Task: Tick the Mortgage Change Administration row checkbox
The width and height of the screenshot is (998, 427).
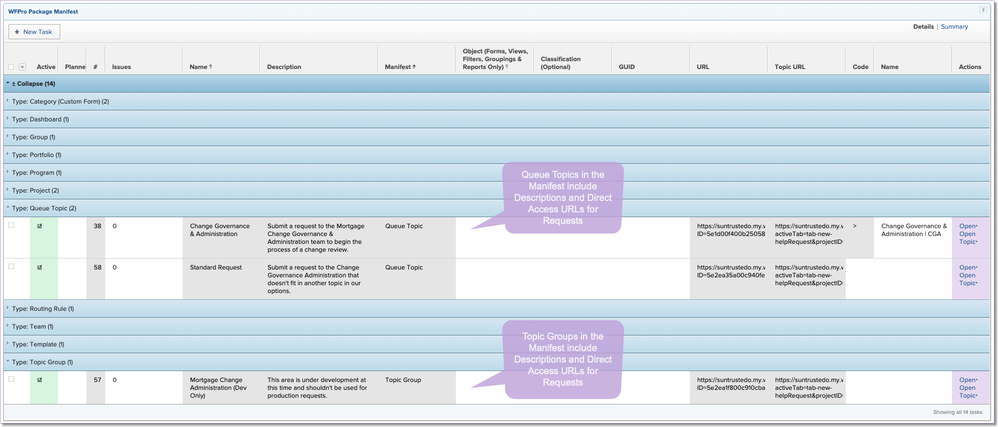Action: click(11, 379)
